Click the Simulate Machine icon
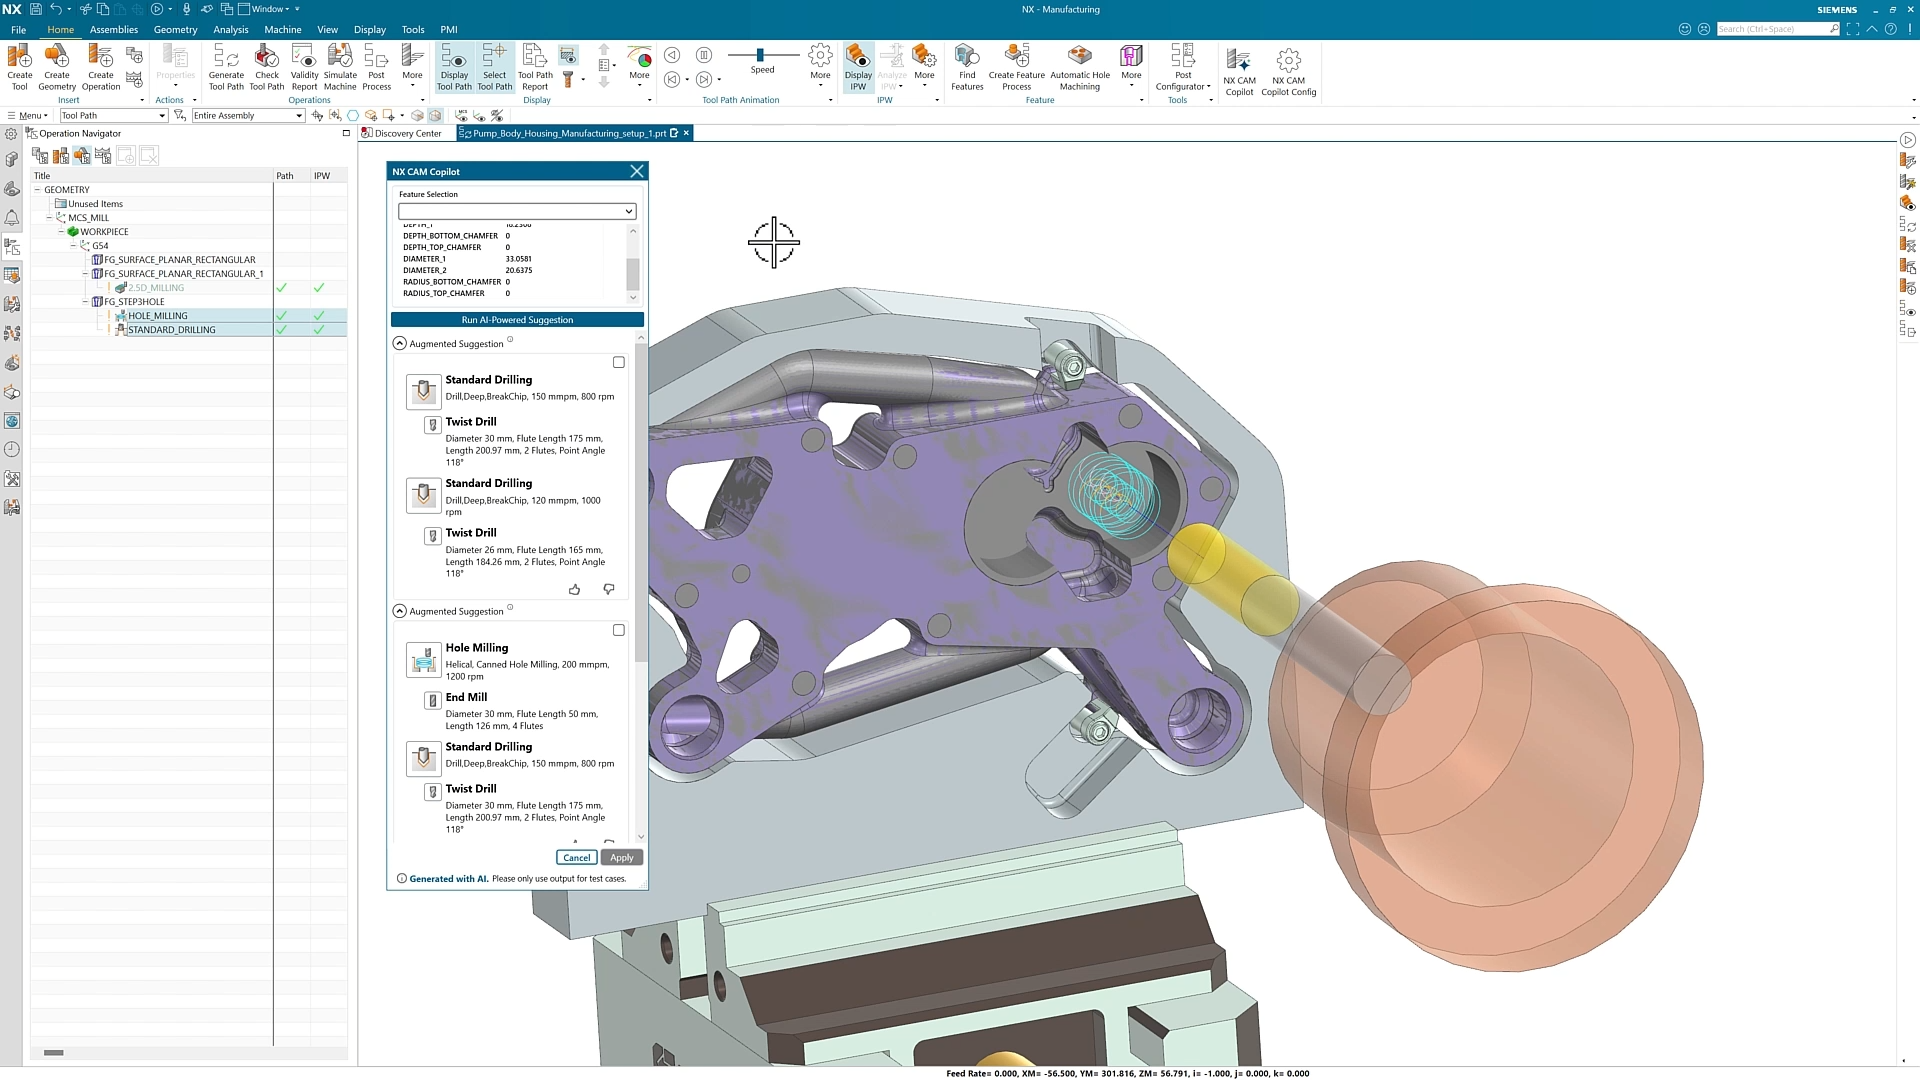Viewport: 1920px width, 1080px height. coord(340,57)
